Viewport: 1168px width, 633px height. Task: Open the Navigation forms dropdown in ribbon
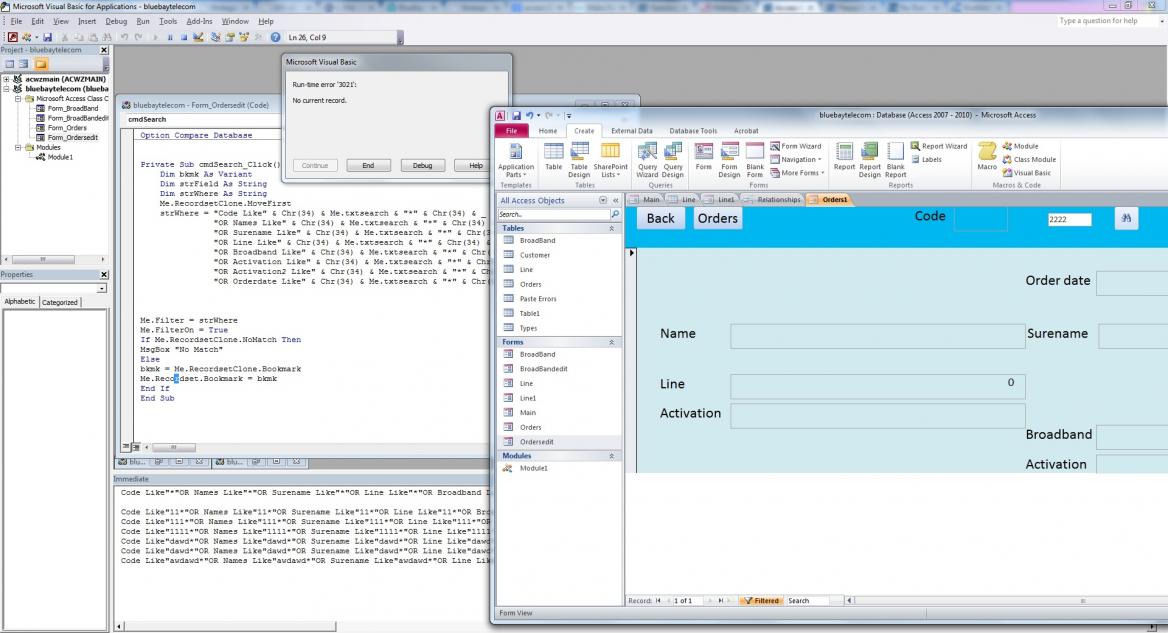coord(796,159)
